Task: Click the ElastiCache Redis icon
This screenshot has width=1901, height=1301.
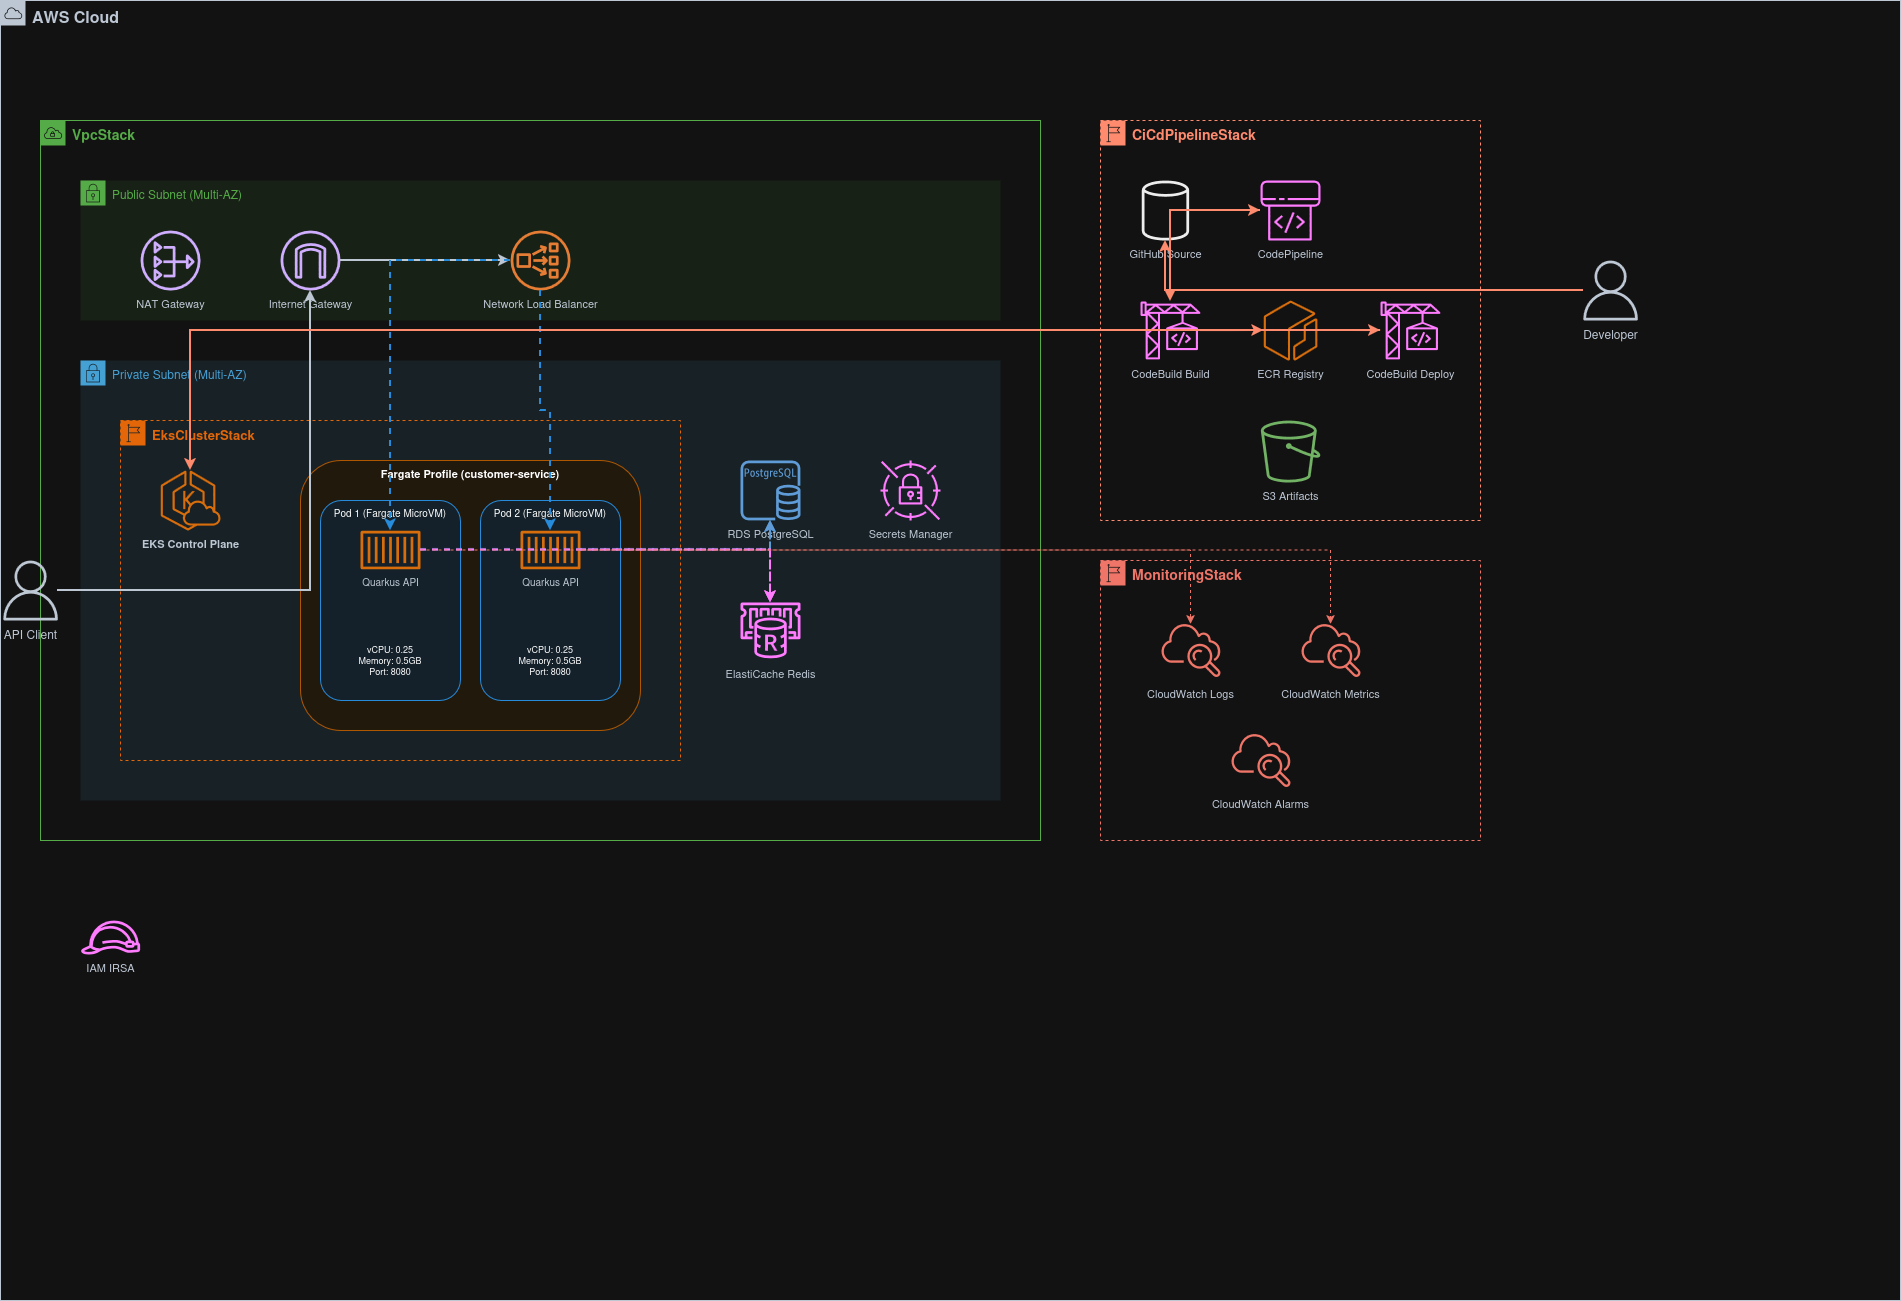Action: pos(769,630)
